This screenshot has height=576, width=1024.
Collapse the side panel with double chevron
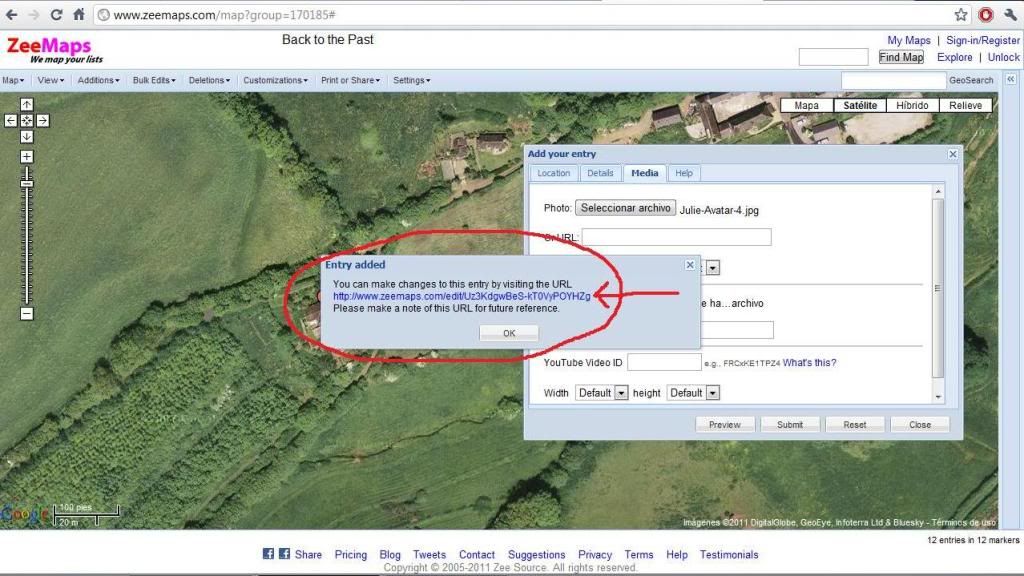coord(1010,80)
